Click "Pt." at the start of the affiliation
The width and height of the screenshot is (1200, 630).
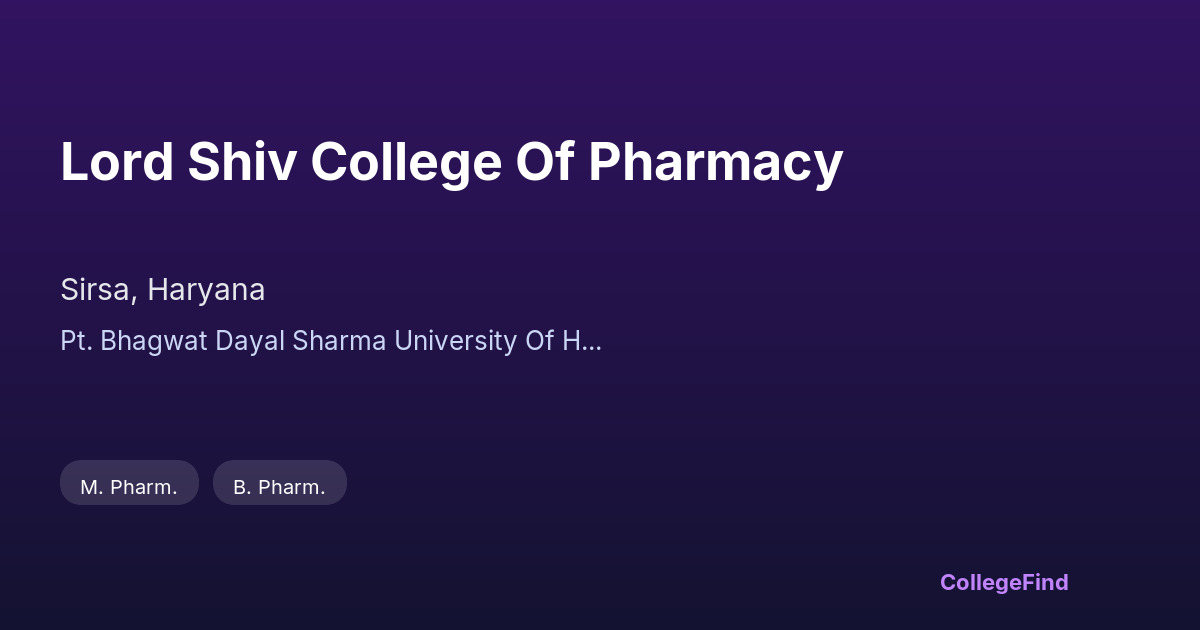pos(76,341)
